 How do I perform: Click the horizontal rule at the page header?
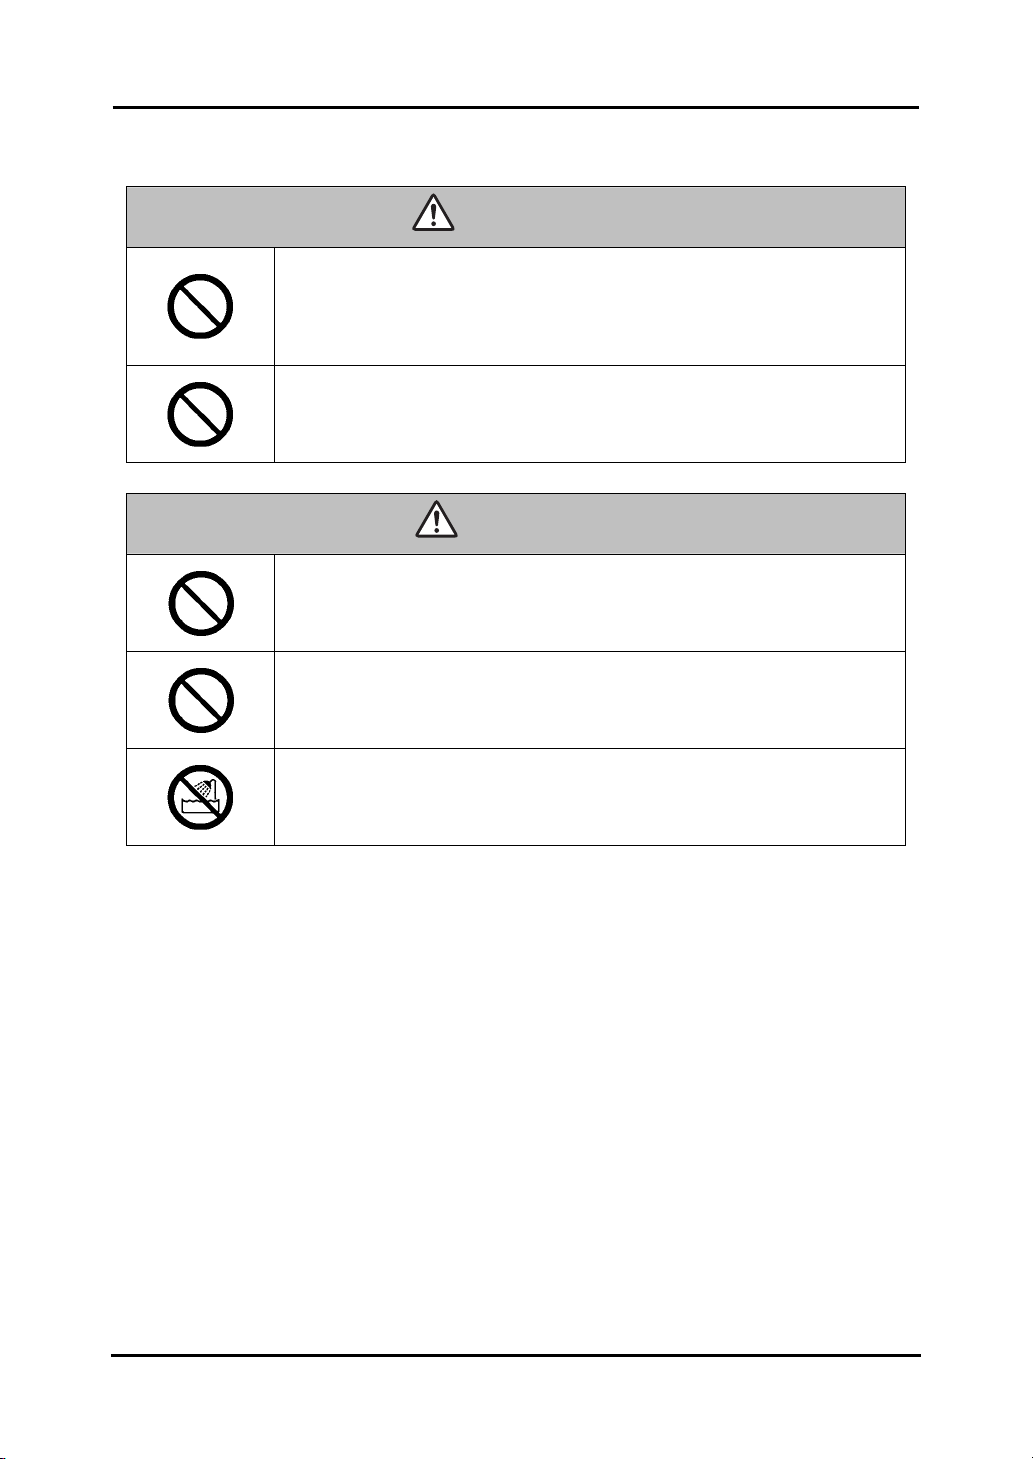[x=515, y=107]
